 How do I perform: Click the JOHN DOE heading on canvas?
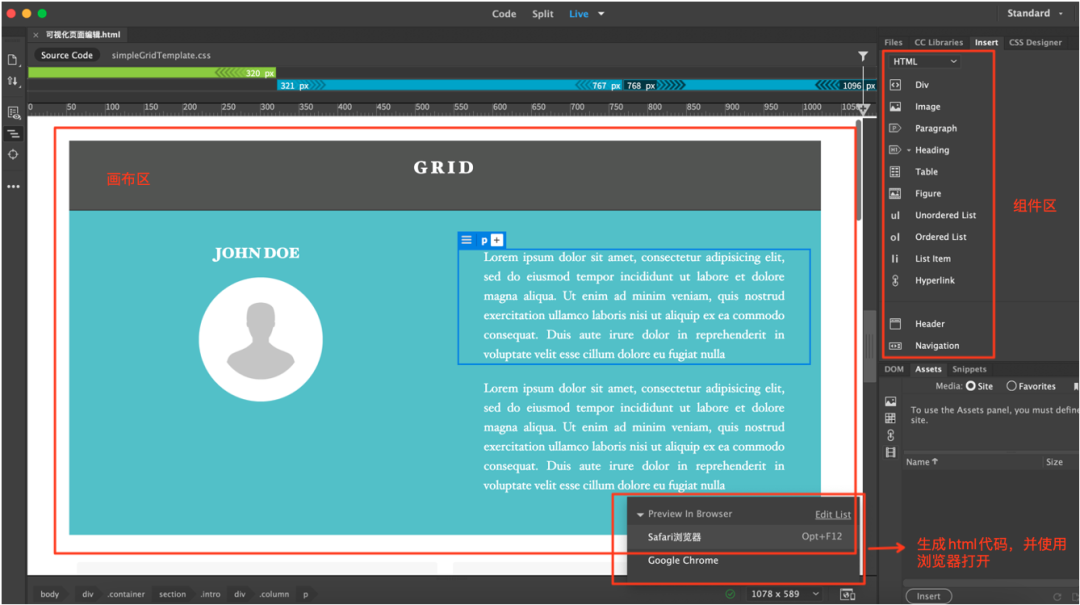point(256,253)
